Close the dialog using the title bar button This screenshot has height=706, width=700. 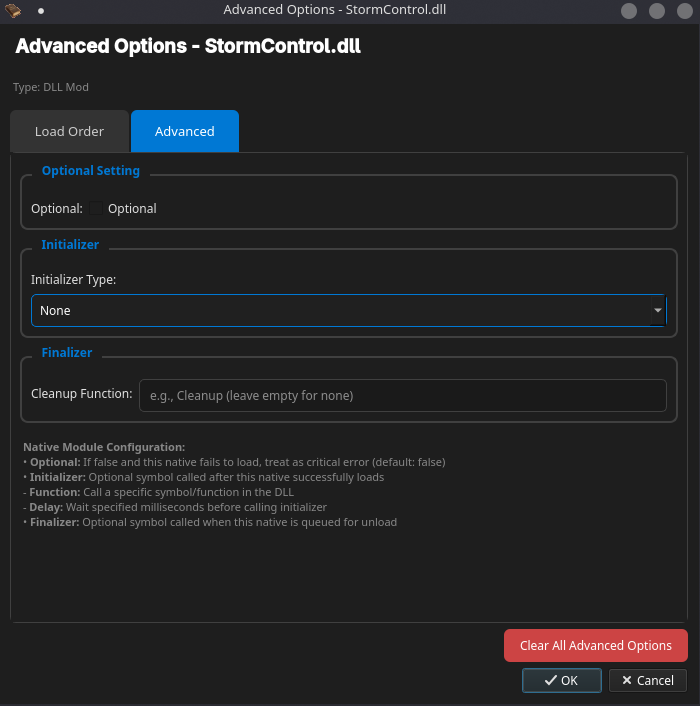click(685, 11)
